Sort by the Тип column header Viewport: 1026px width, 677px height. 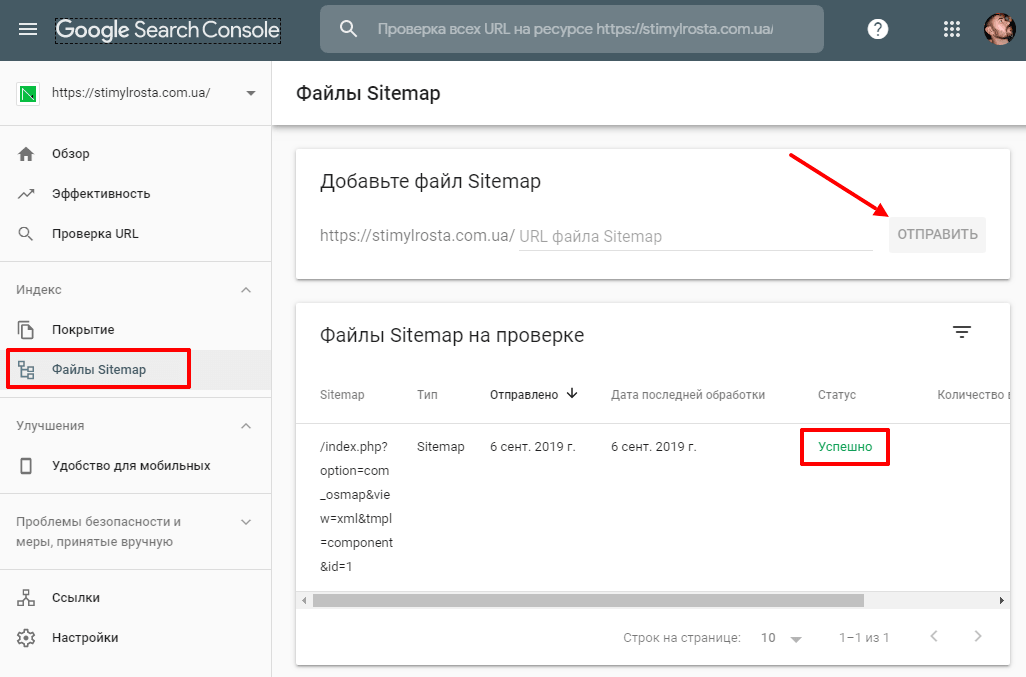click(x=427, y=394)
